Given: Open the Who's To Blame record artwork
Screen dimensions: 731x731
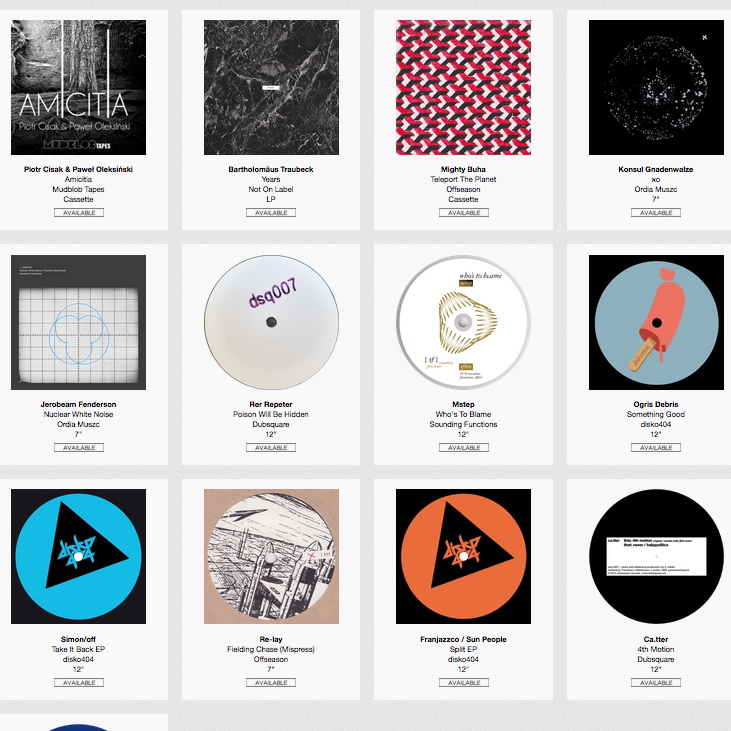Looking at the screenshot, I should click(x=463, y=322).
